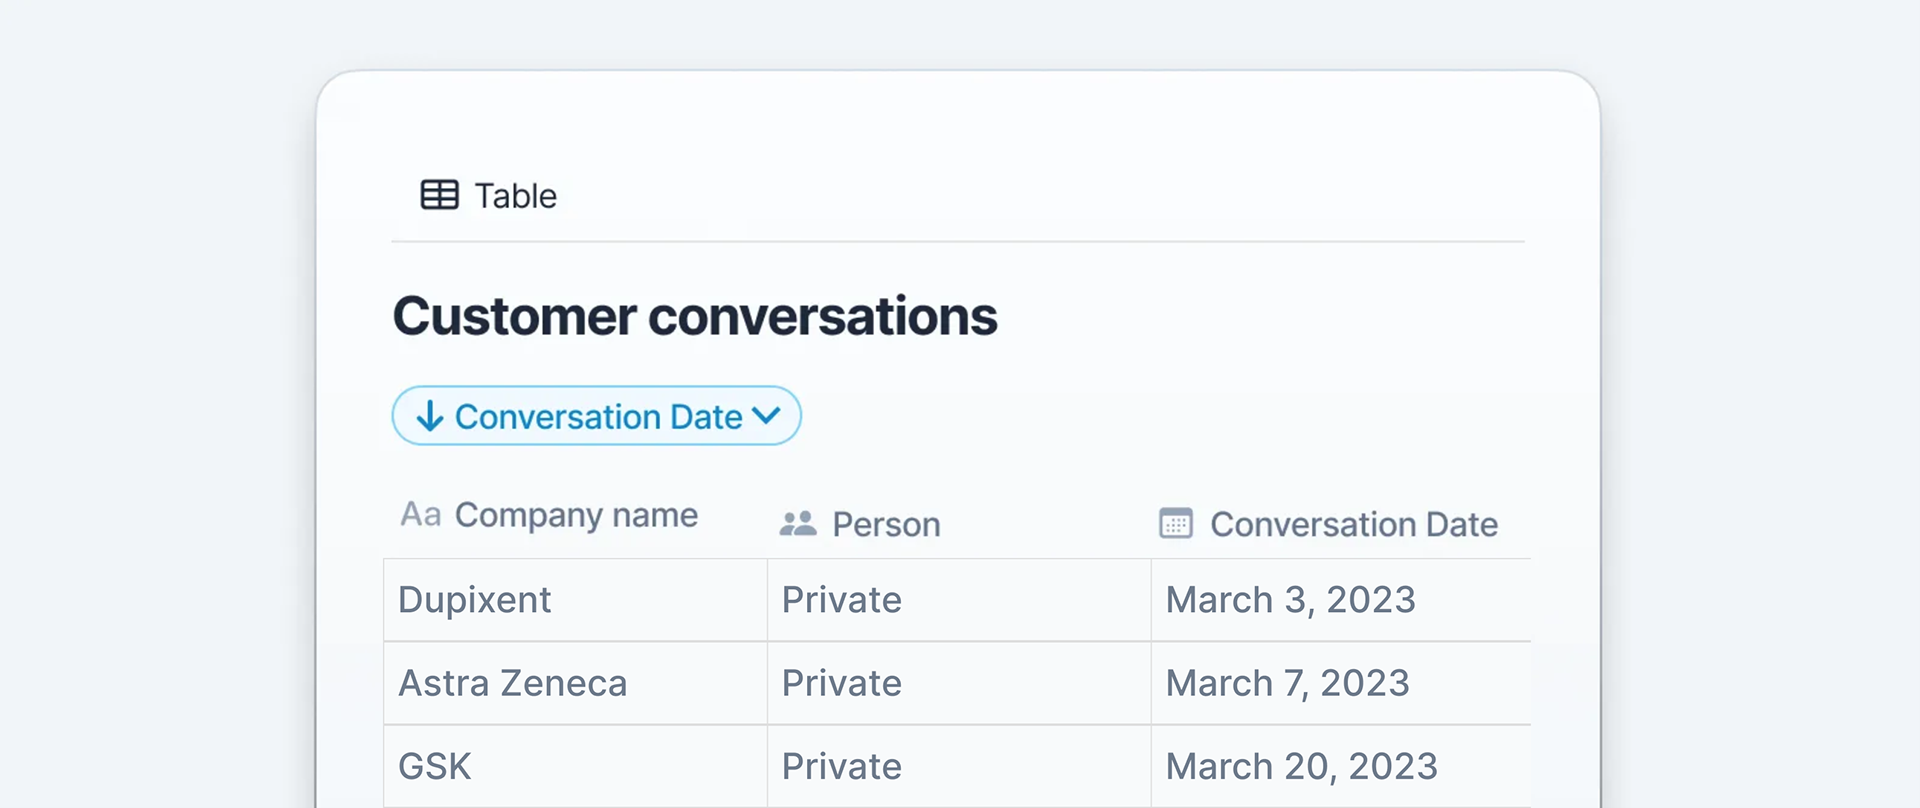The height and width of the screenshot is (808, 1920).
Task: Open the Person column header menu
Action: pos(860,524)
